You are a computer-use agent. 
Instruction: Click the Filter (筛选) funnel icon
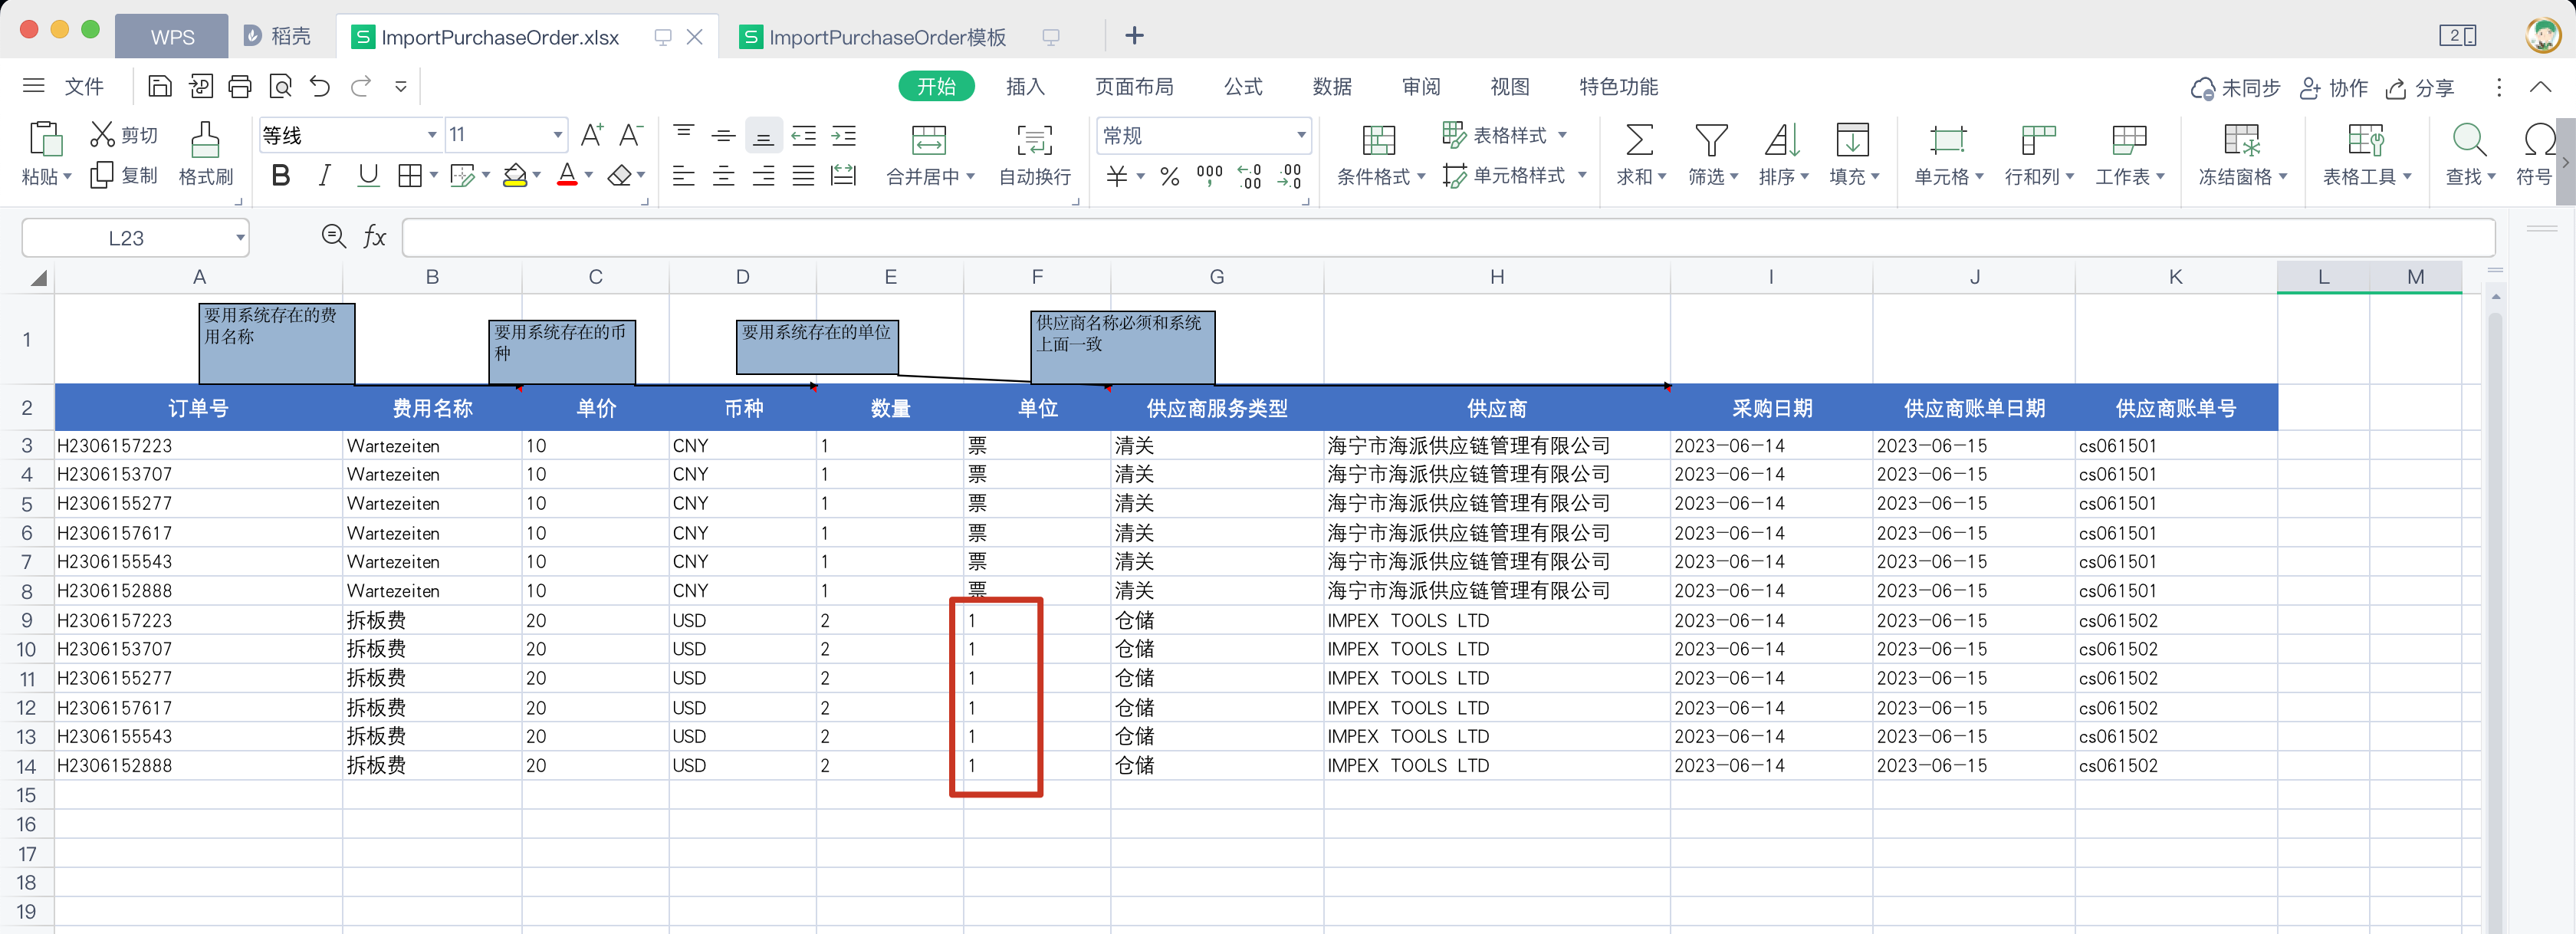coord(1710,141)
